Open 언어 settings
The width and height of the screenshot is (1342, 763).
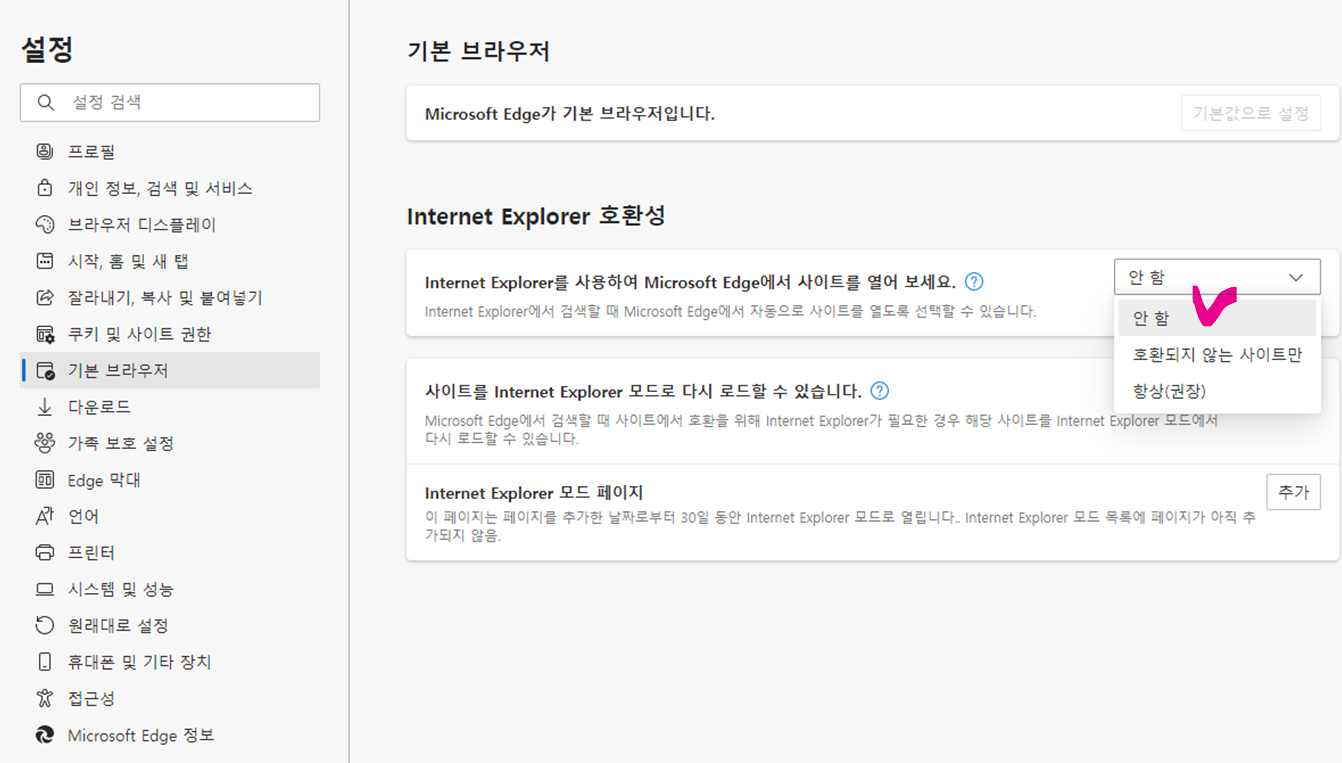170,516
